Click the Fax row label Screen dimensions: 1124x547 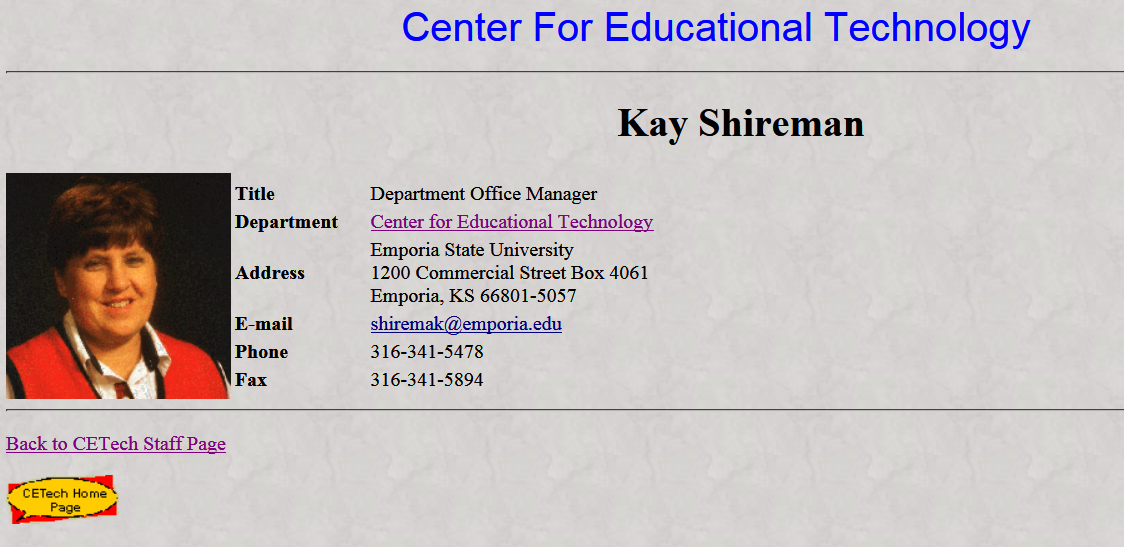(x=251, y=380)
